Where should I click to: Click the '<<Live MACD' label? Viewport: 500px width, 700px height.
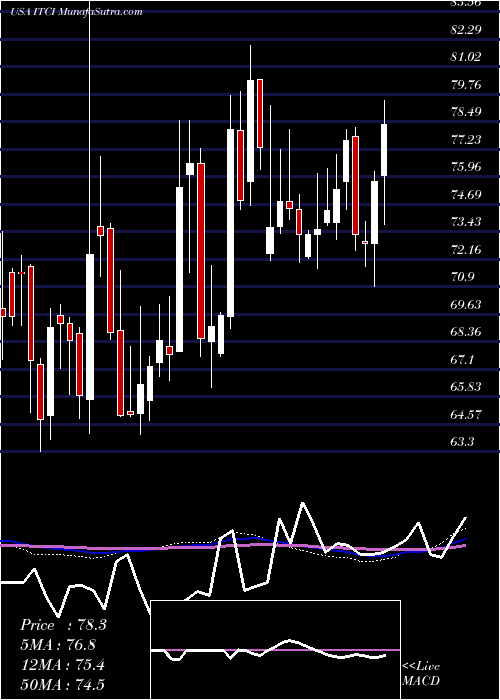421,674
